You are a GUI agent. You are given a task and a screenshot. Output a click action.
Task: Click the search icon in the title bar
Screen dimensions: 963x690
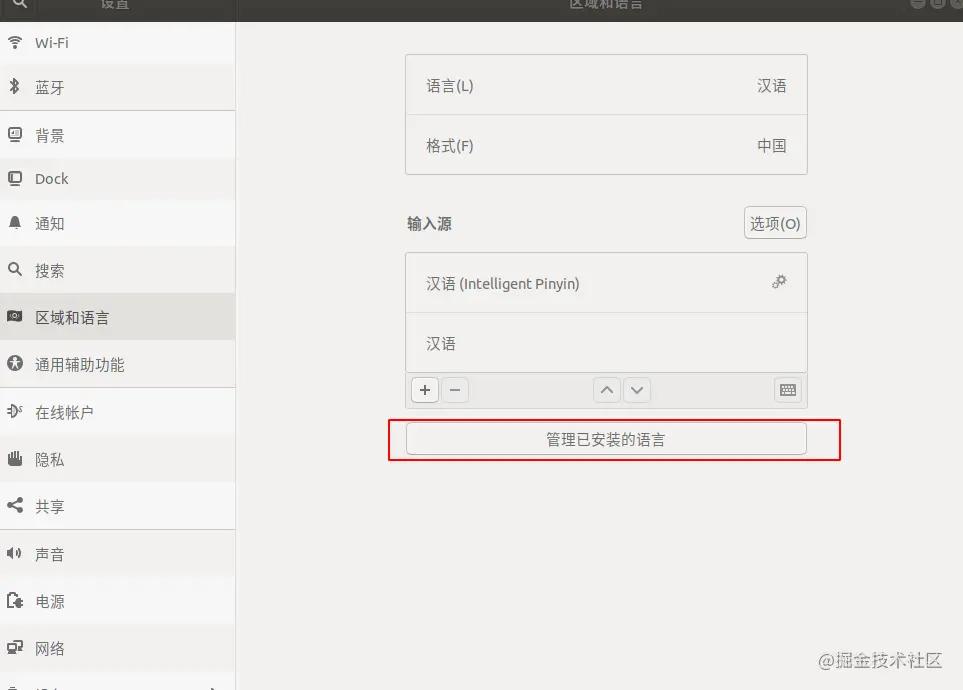click(20, 4)
